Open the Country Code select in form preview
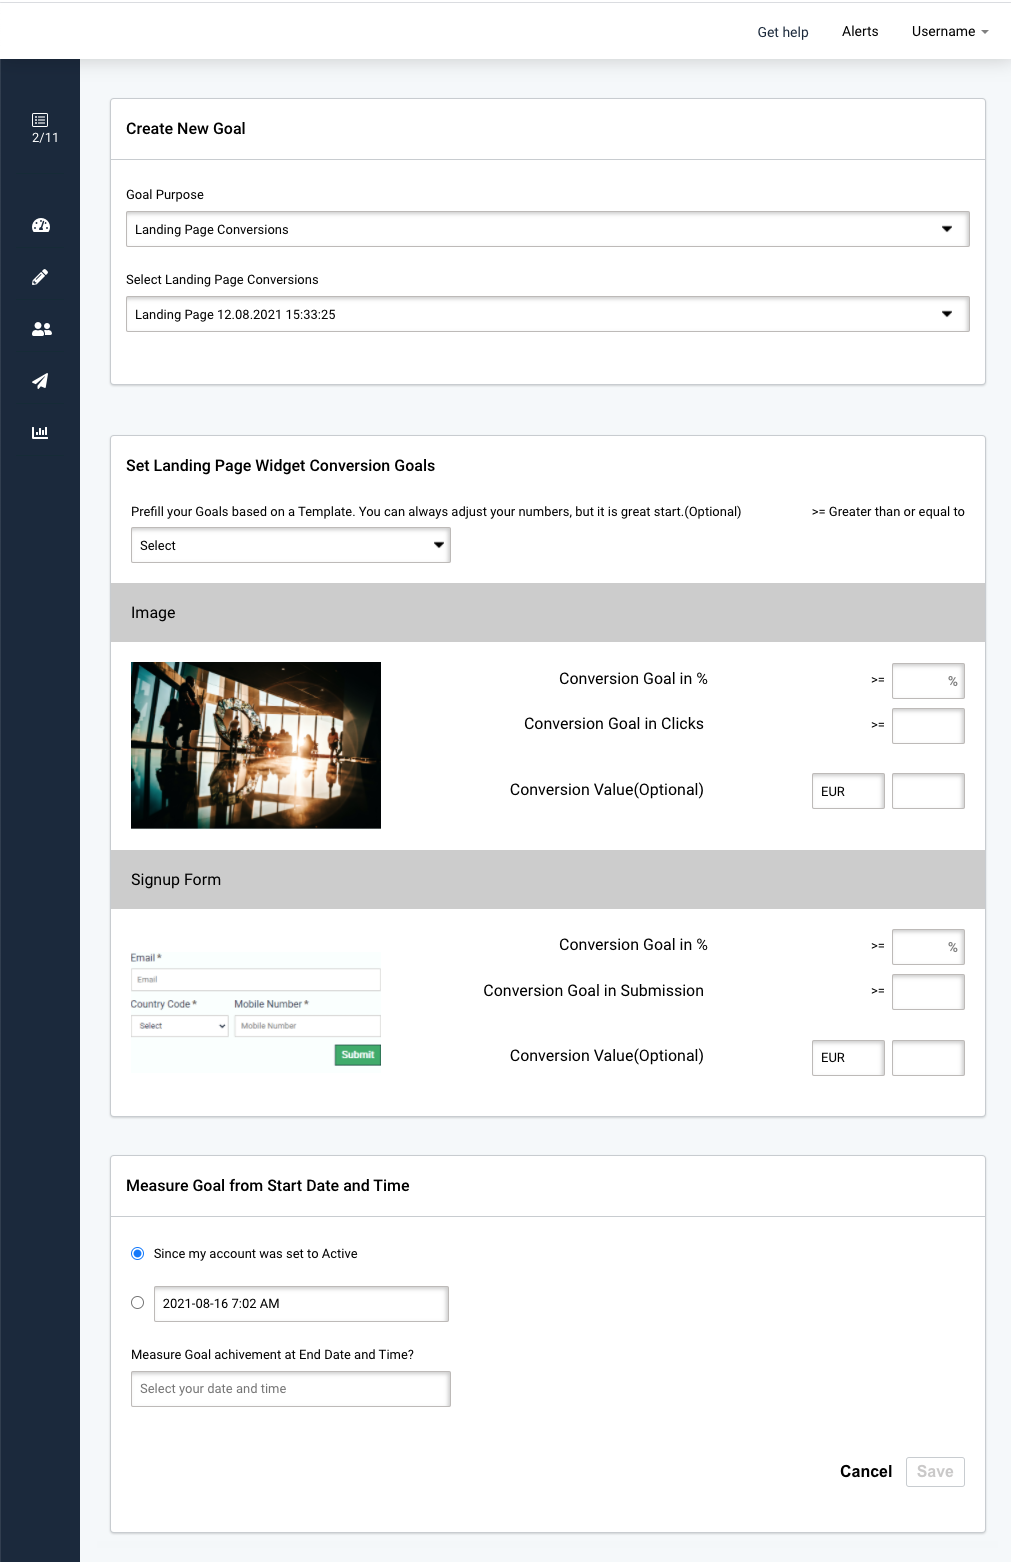Image resolution: width=1011 pixels, height=1562 pixels. tap(180, 1026)
